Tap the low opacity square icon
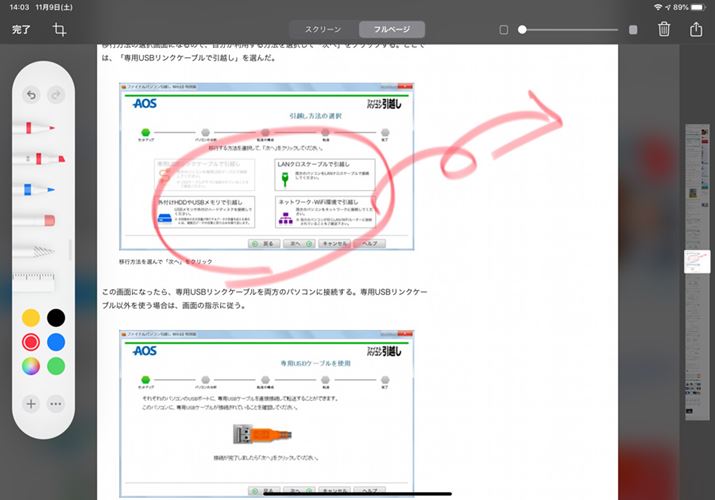The image size is (715, 500). [x=503, y=30]
